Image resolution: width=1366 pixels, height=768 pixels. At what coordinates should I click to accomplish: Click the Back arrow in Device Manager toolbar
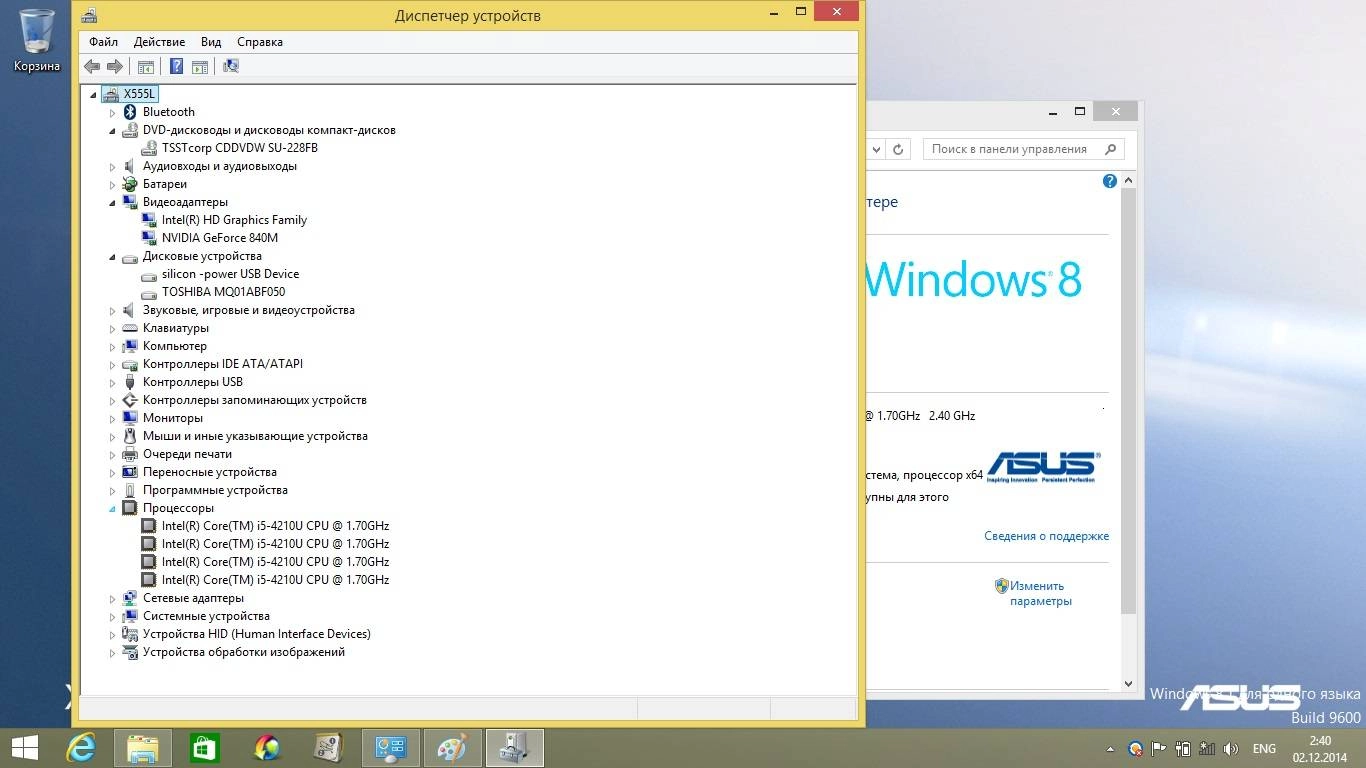(x=92, y=66)
